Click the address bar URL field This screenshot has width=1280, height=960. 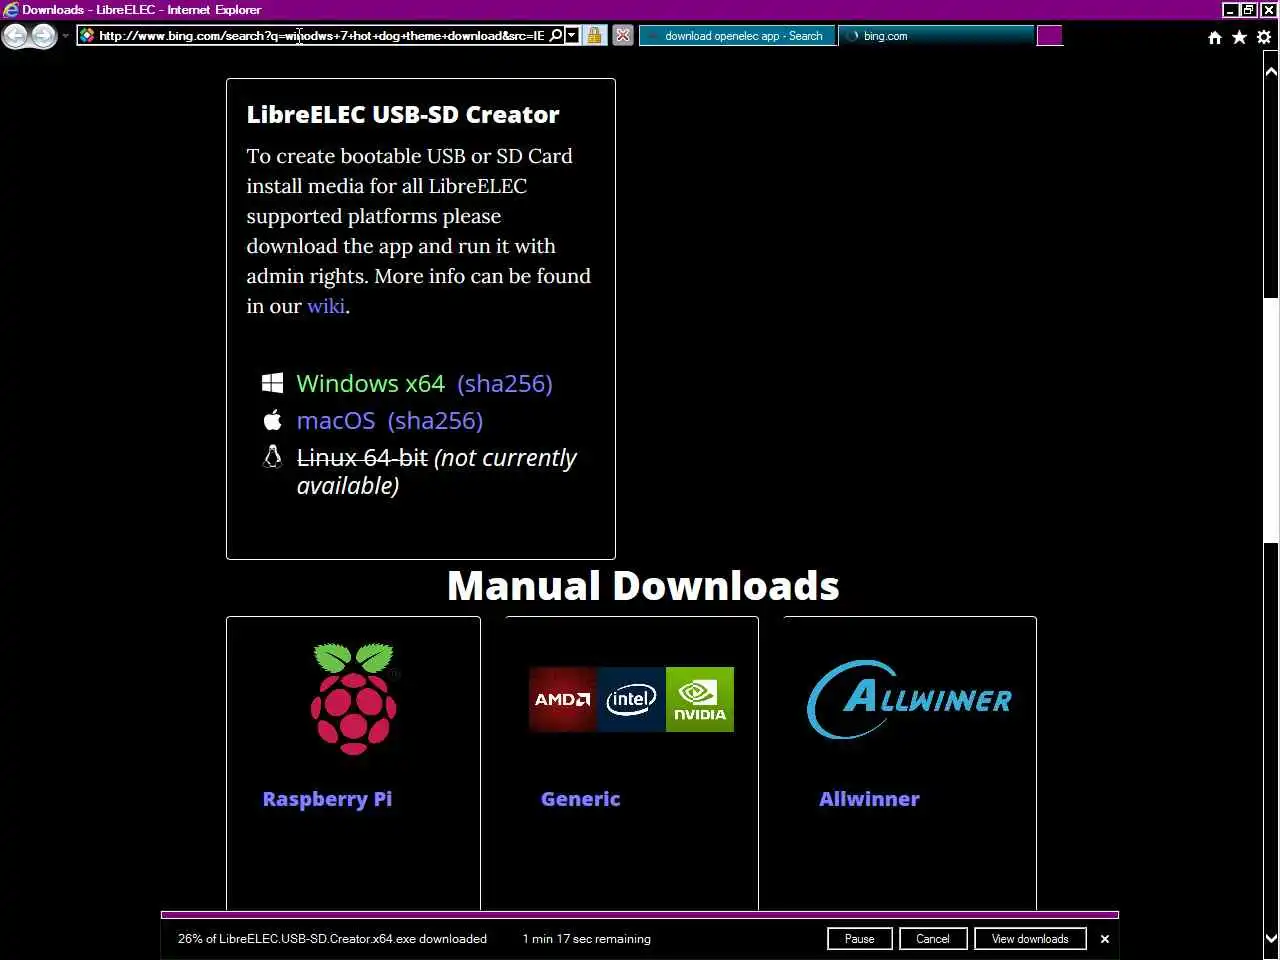click(x=321, y=36)
